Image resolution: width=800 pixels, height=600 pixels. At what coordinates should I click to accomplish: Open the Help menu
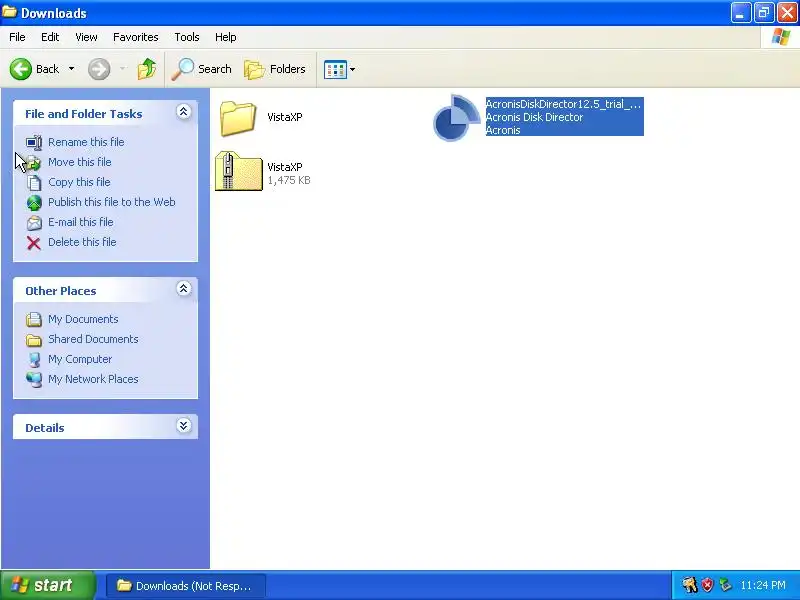226,37
